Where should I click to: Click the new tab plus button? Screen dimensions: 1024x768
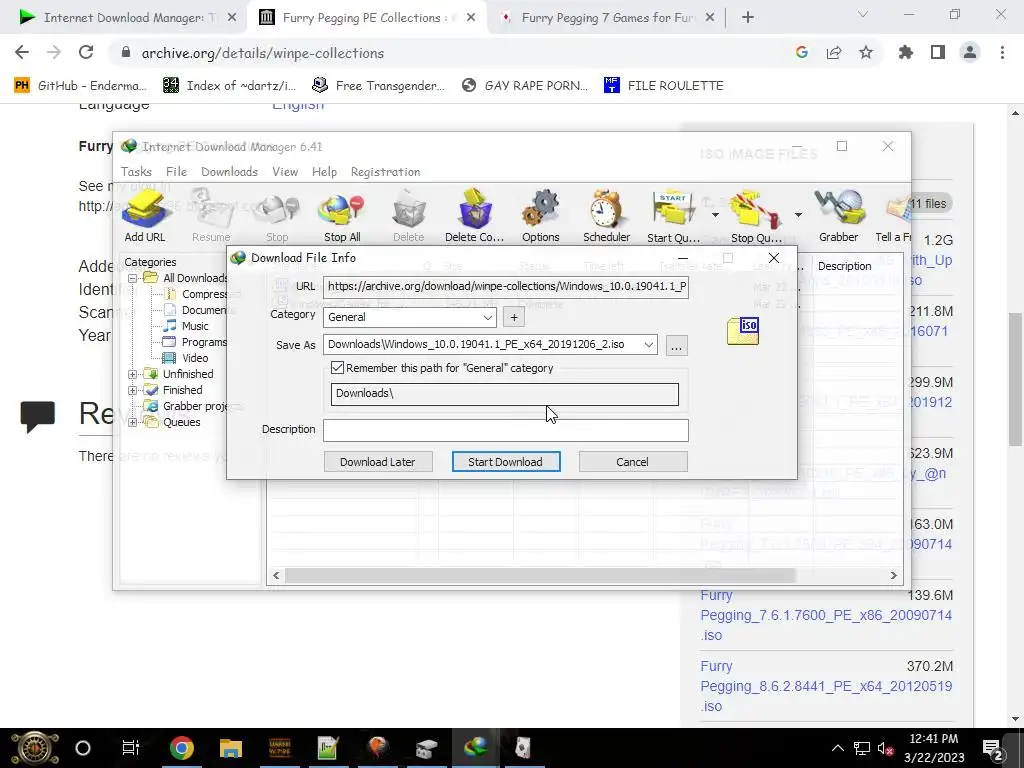pos(748,18)
